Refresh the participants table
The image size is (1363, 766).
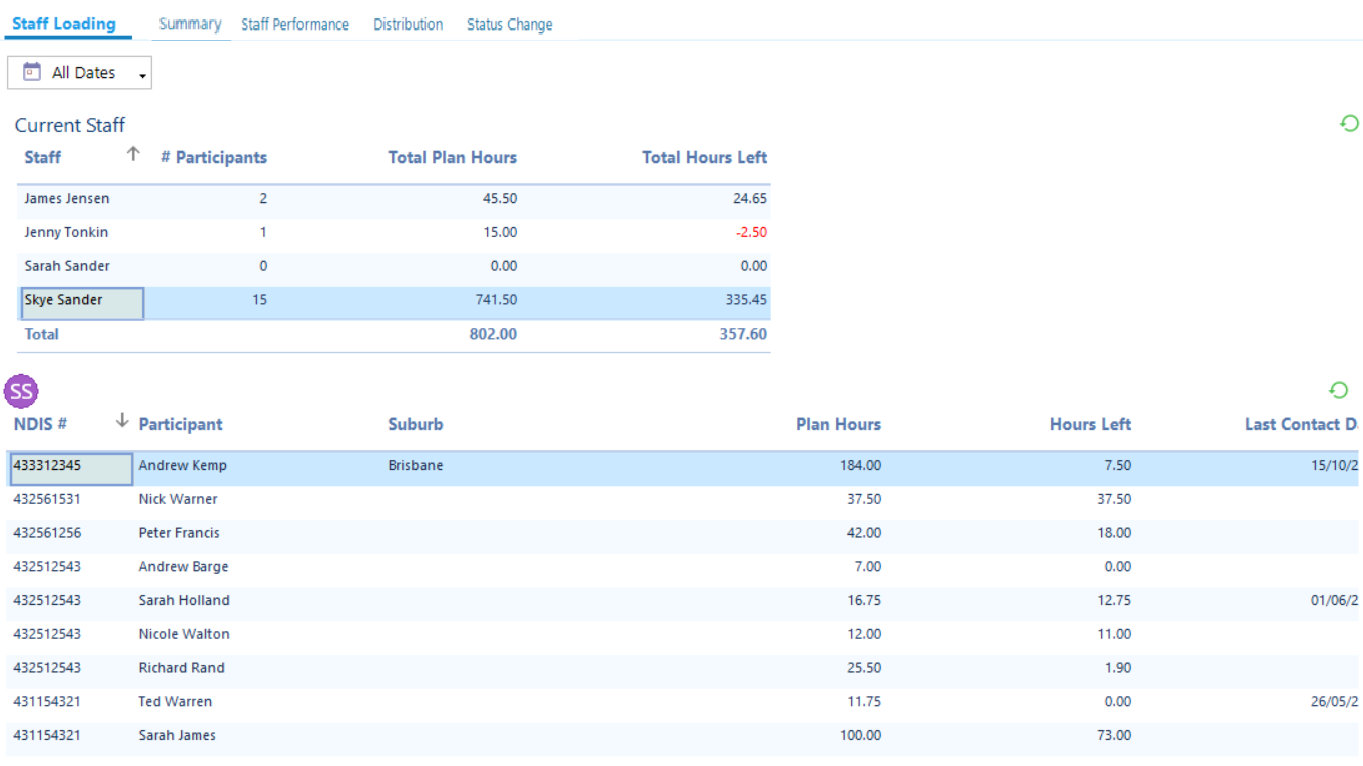pyautogui.click(x=1339, y=390)
